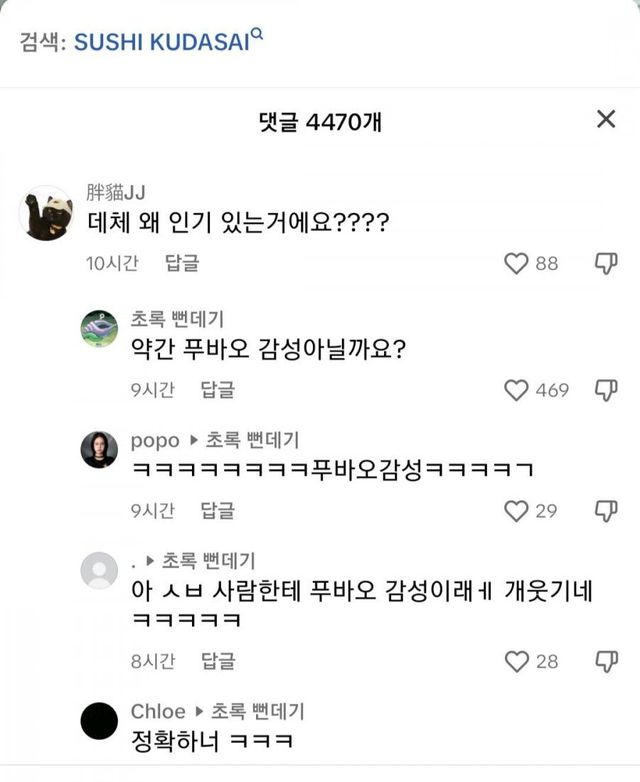Image resolution: width=640 pixels, height=782 pixels.
Task: Like the comment by 胖貓JJ
Action: tap(516, 263)
